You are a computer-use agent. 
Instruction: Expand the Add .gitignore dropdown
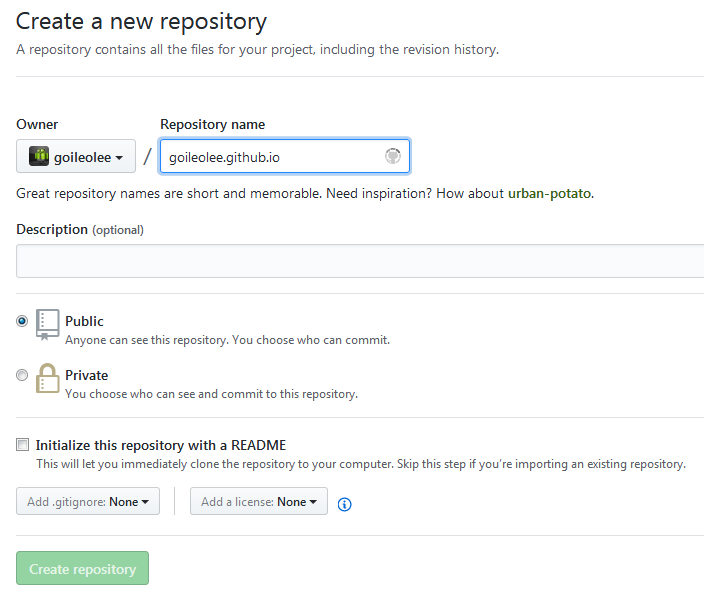[88, 502]
